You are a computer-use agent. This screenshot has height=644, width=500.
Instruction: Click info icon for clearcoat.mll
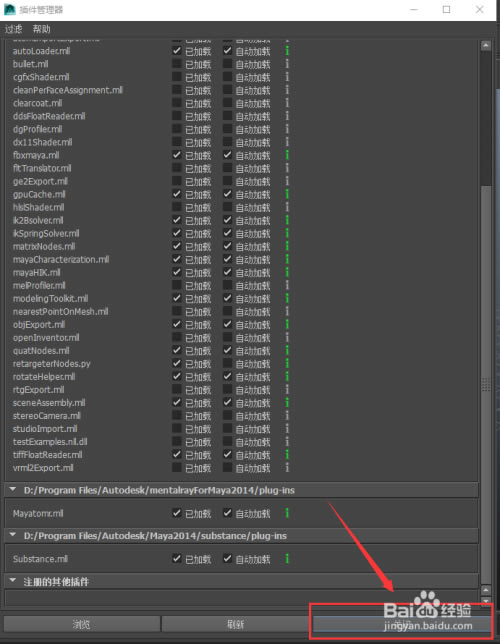[287, 103]
